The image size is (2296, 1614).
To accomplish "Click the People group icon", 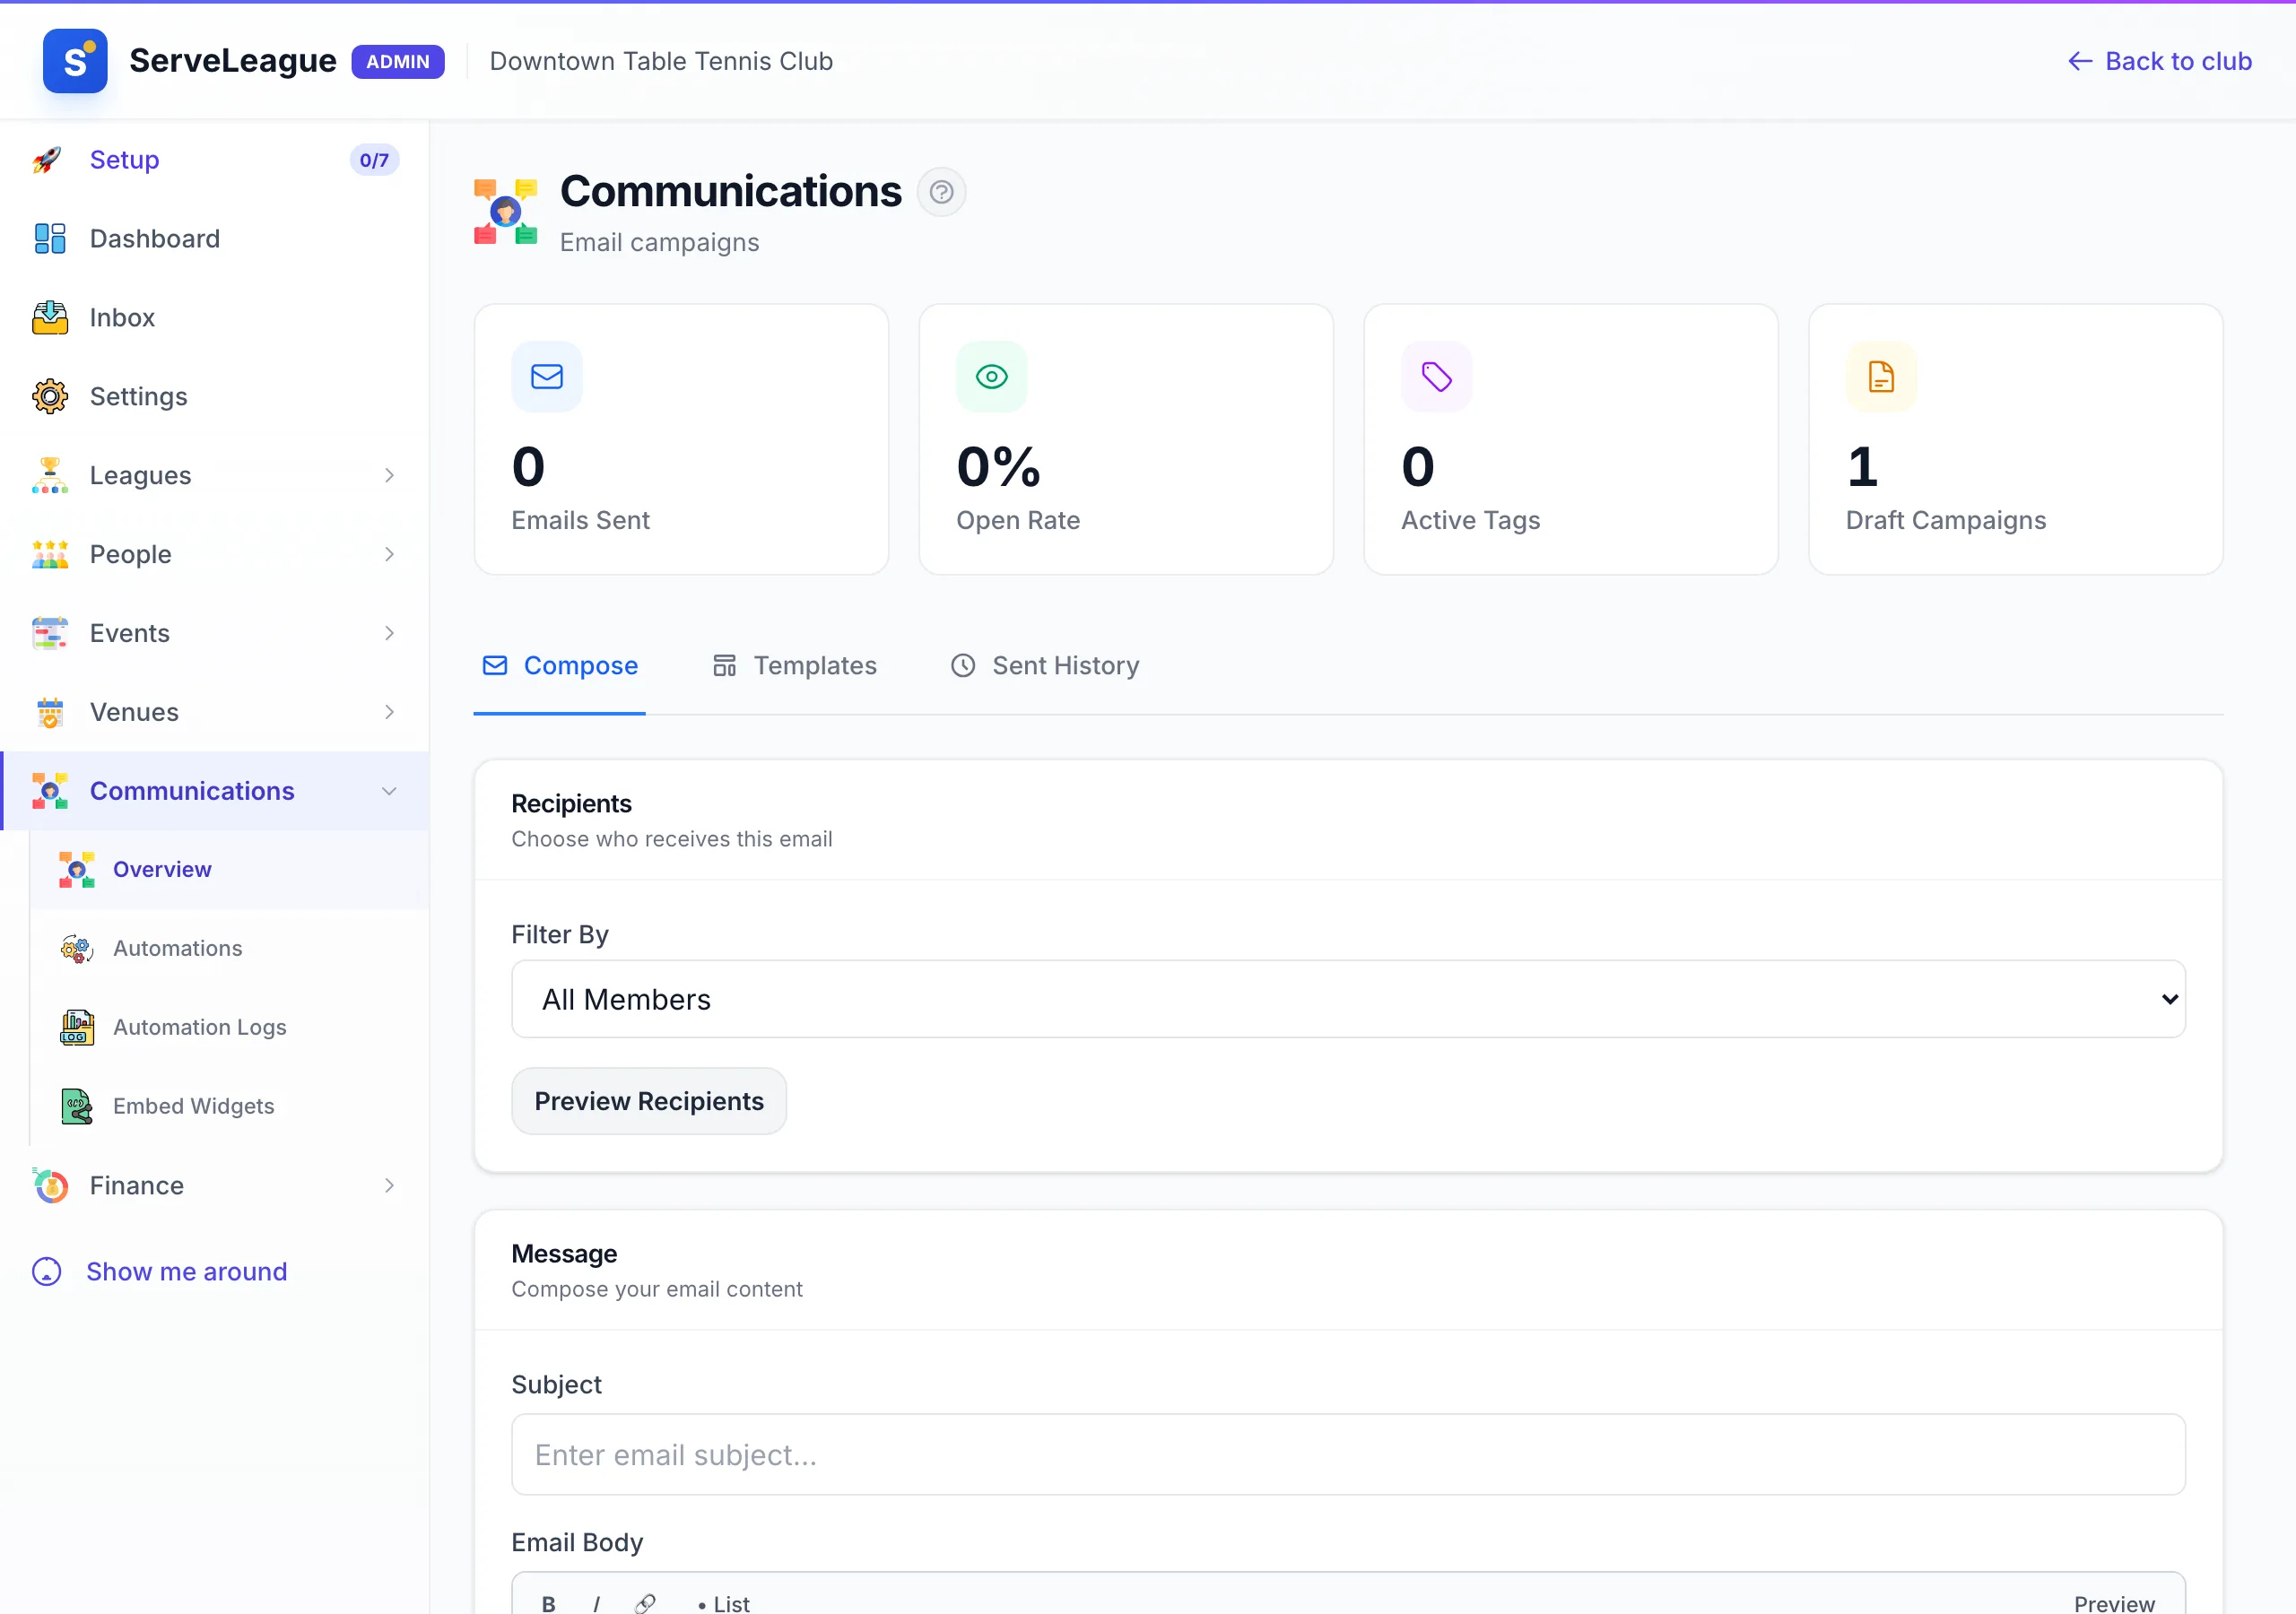I will 49,555.
